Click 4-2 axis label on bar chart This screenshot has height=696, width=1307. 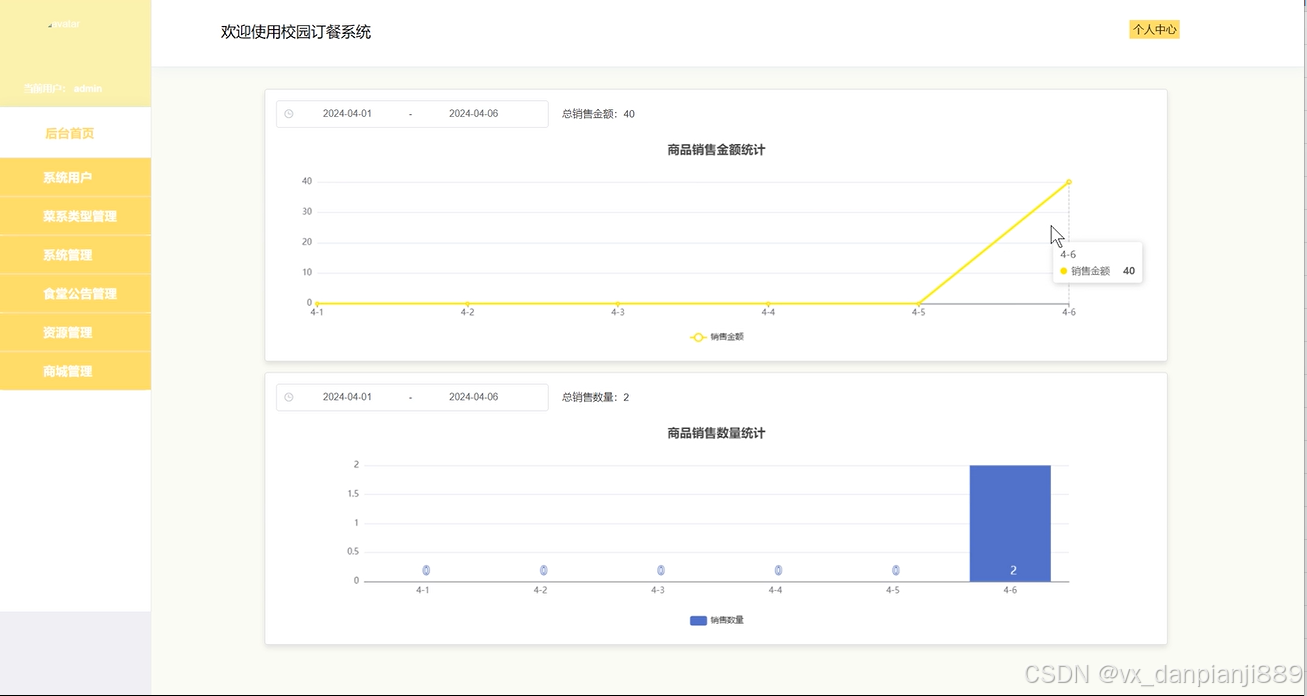pos(540,590)
